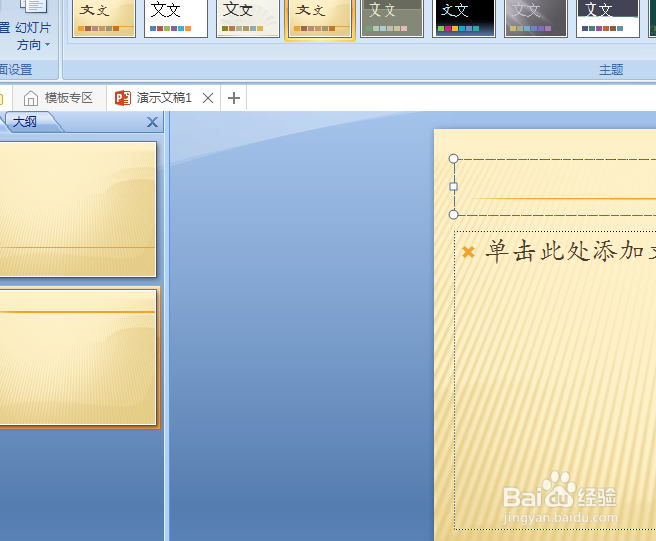Select the second slide thumbnail
This screenshot has width=656, height=541.
pos(78,357)
